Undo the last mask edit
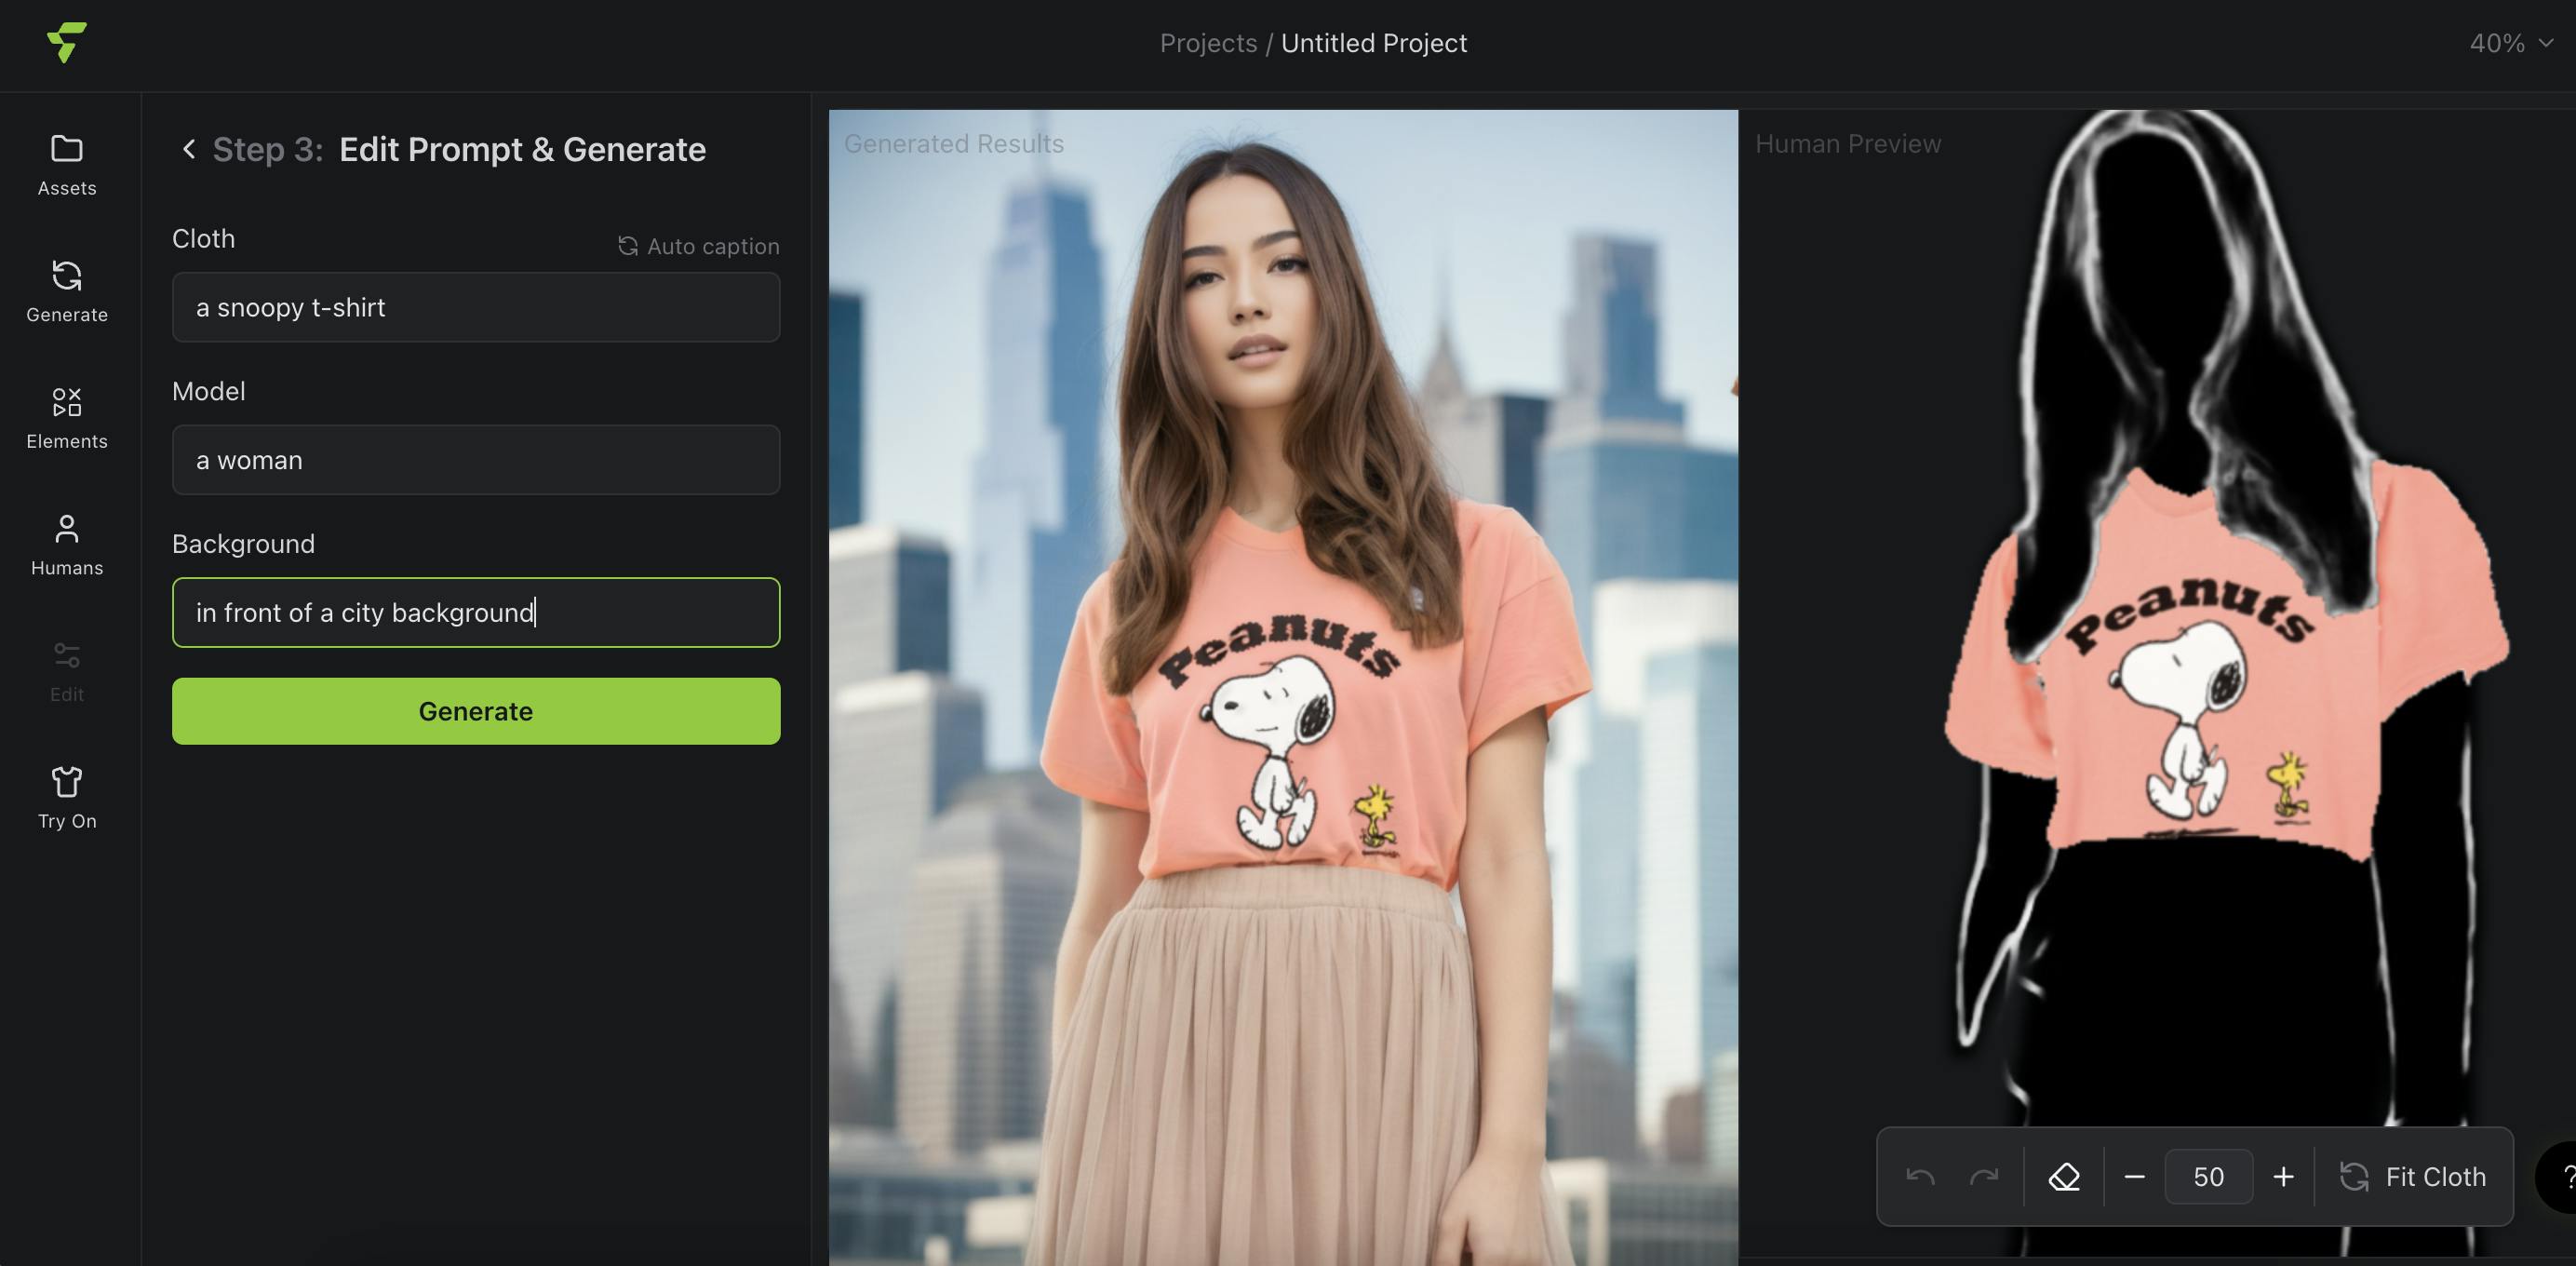Screen dimensions: 2576x1266 click(1920, 1177)
